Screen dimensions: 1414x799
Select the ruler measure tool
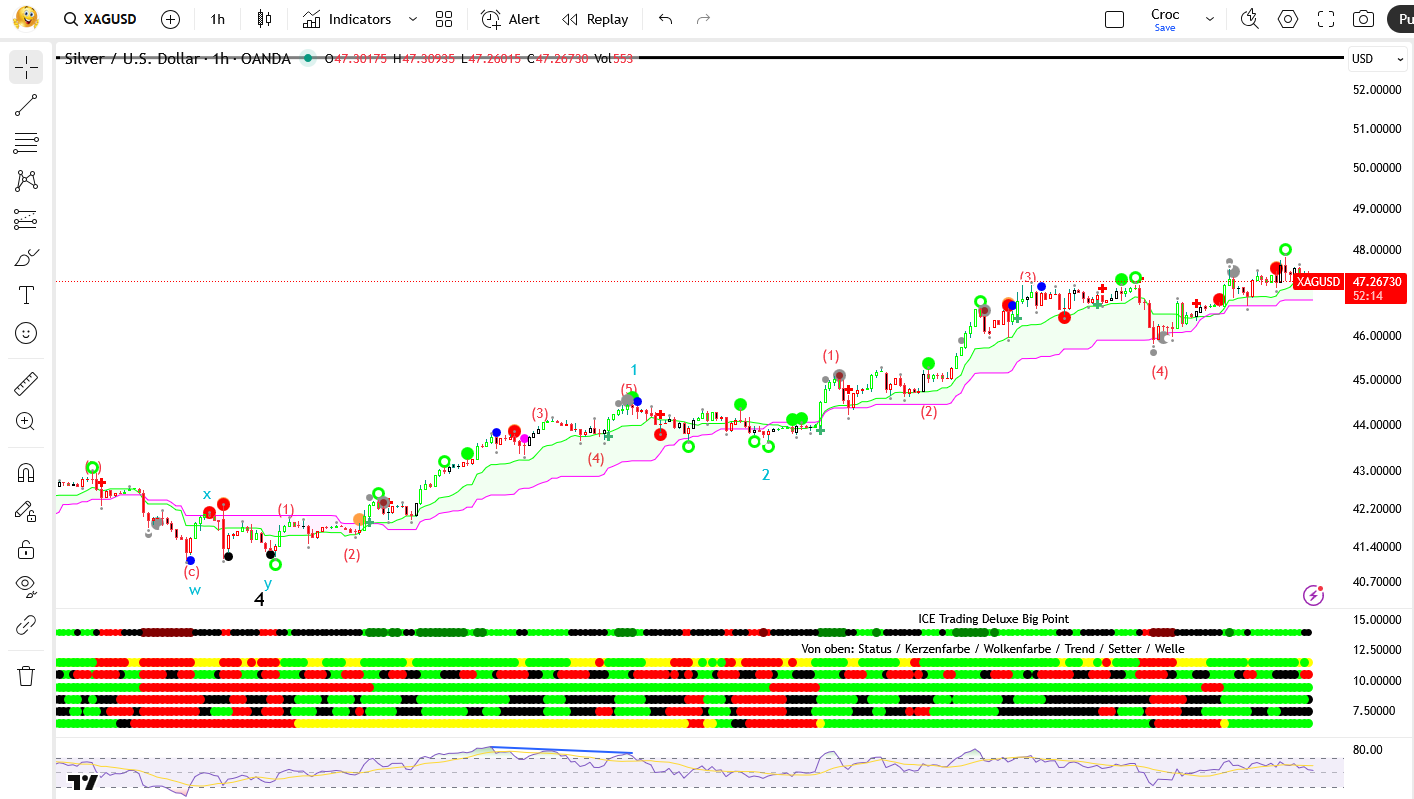tap(26, 383)
